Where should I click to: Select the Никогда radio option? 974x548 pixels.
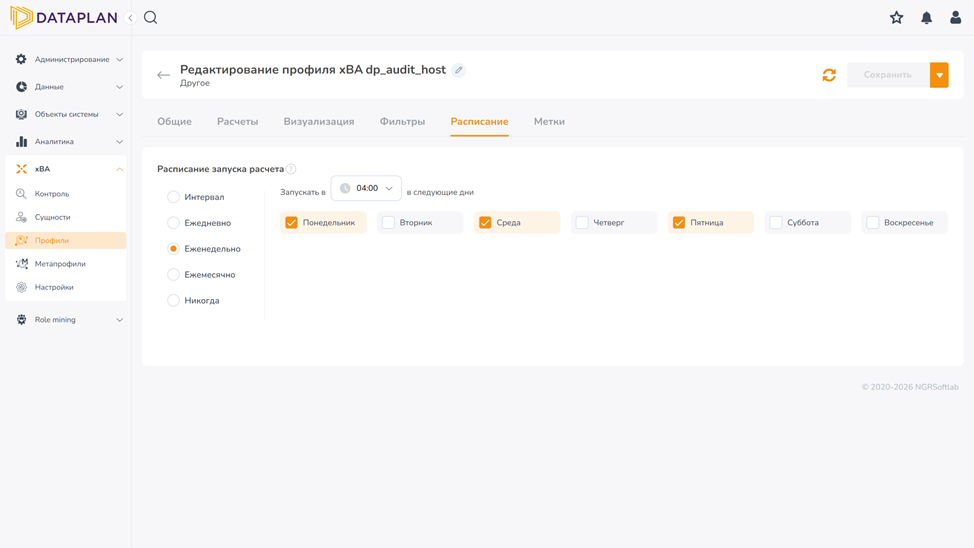173,301
